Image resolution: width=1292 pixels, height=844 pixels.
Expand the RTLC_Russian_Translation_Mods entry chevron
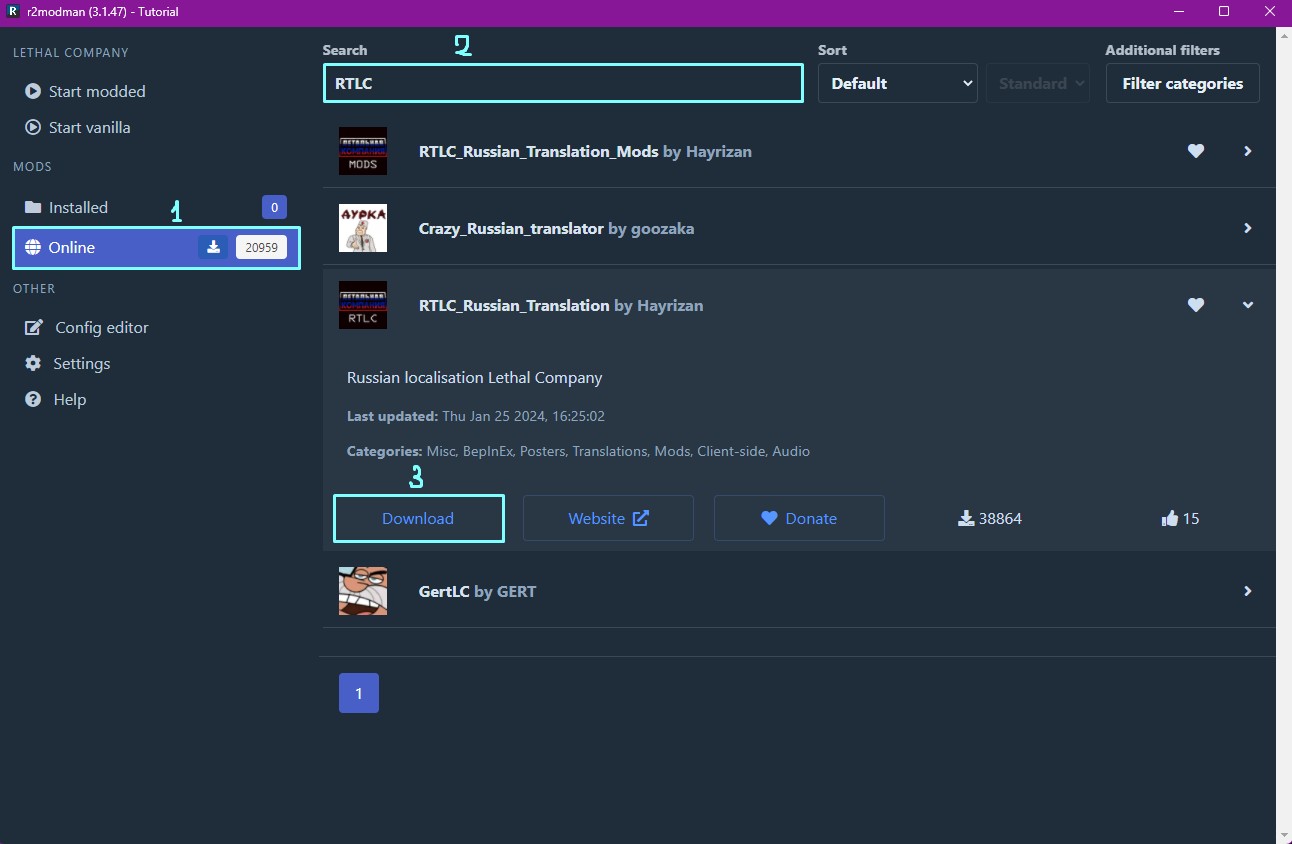tap(1248, 151)
